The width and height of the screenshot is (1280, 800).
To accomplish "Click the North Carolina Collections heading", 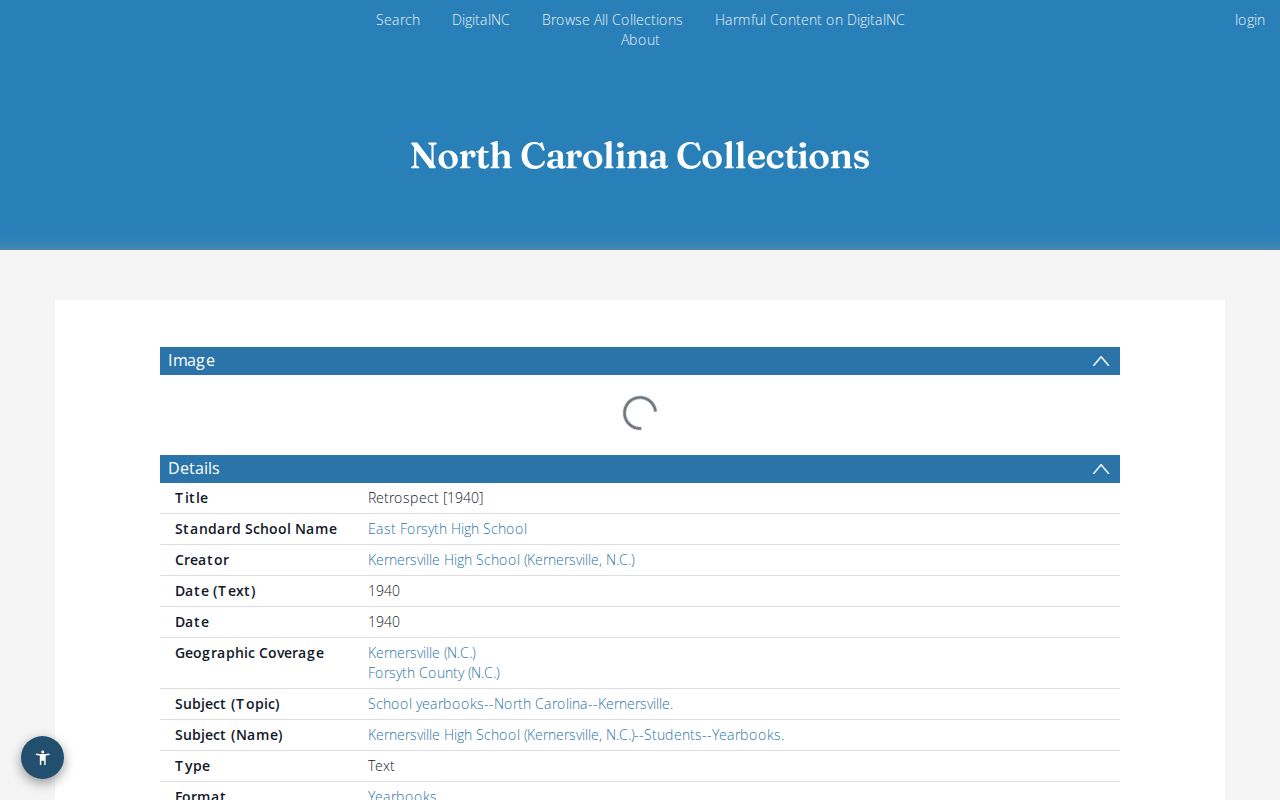I will (x=640, y=156).
